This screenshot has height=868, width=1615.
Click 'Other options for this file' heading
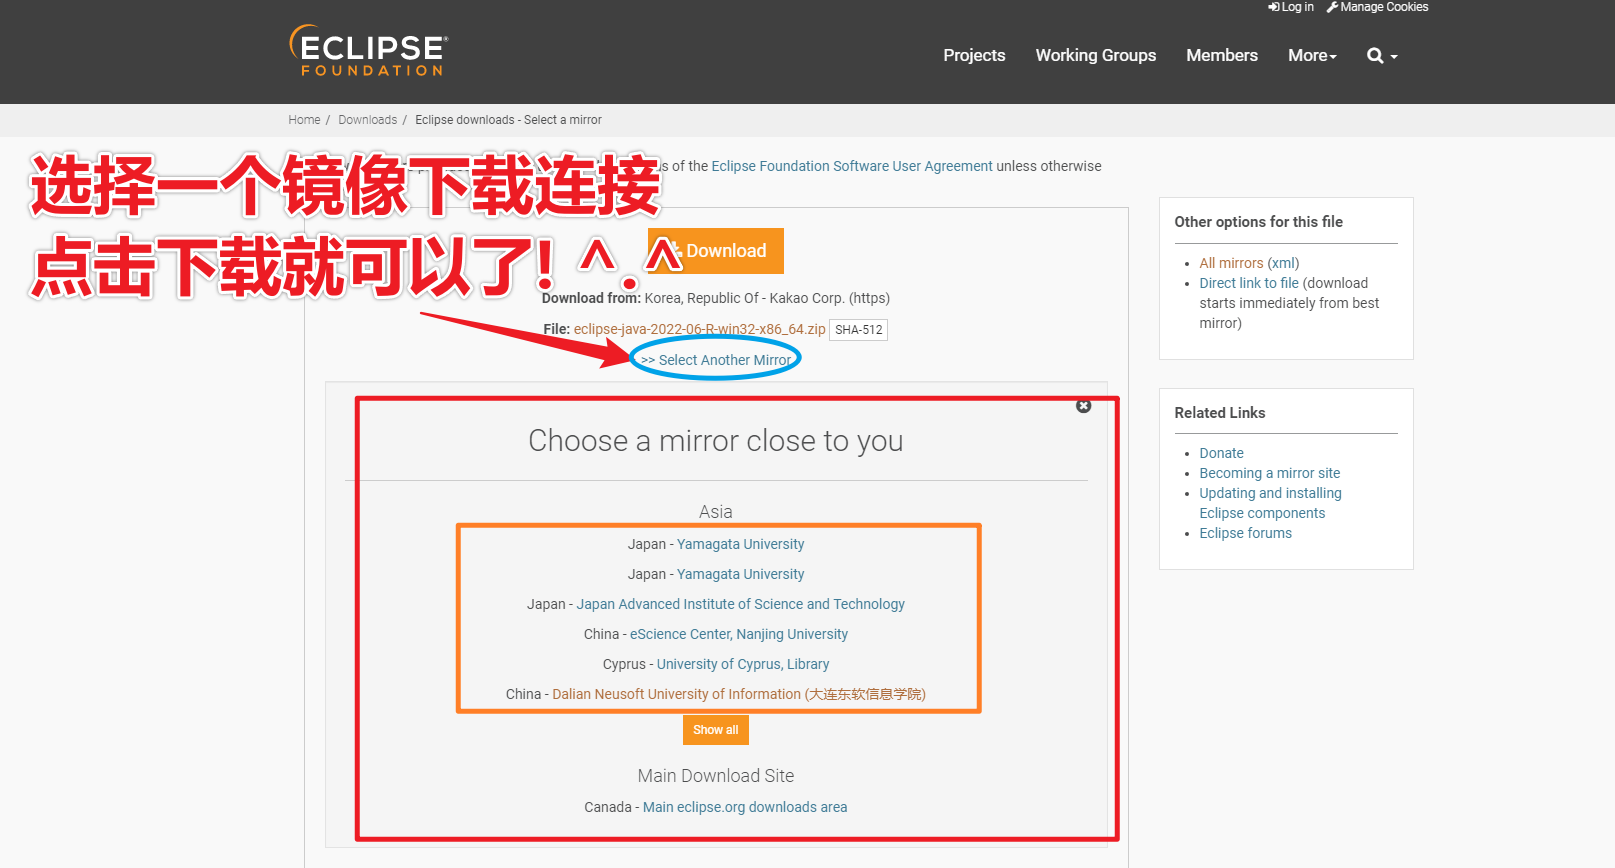[1258, 222]
